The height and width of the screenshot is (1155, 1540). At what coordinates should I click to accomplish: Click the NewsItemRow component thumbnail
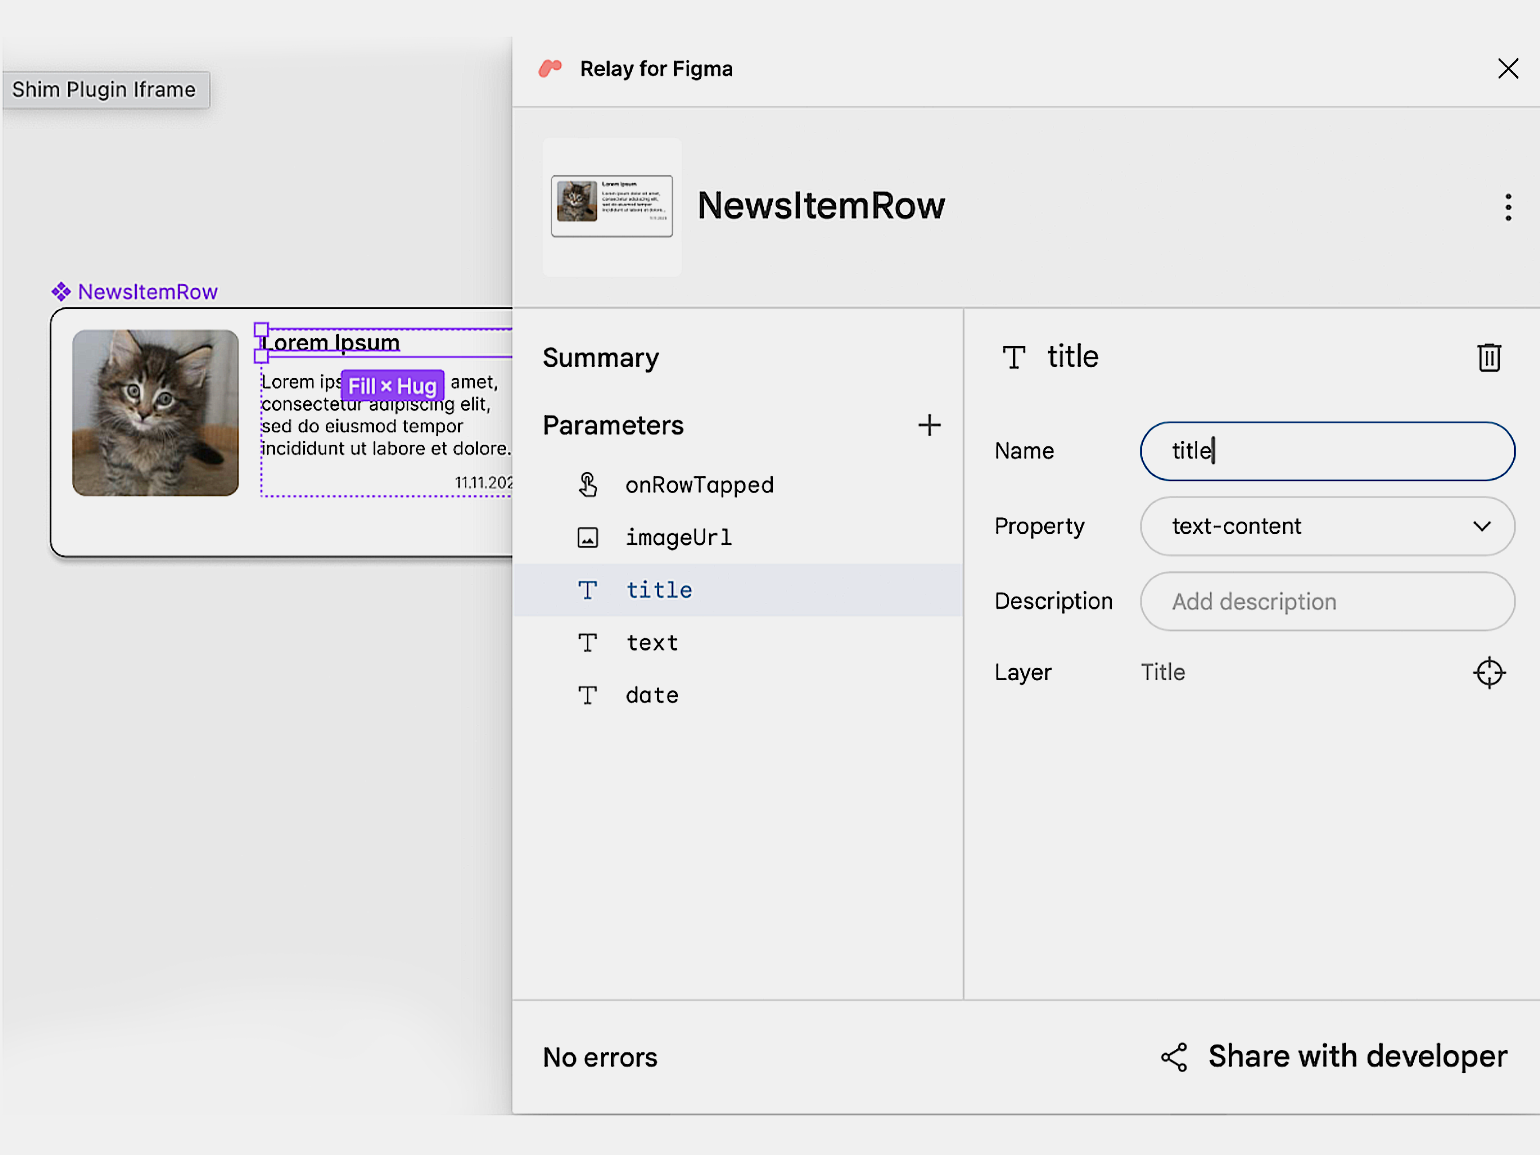[x=612, y=206]
